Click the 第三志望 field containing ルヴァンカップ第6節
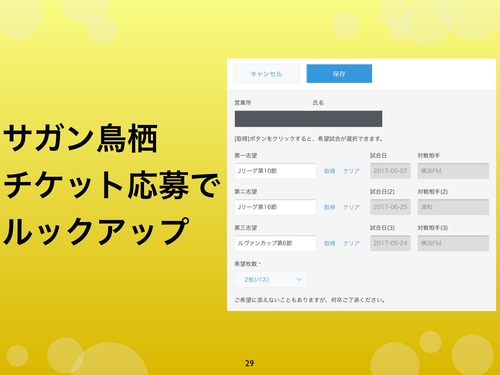The image size is (500, 375). (x=275, y=243)
